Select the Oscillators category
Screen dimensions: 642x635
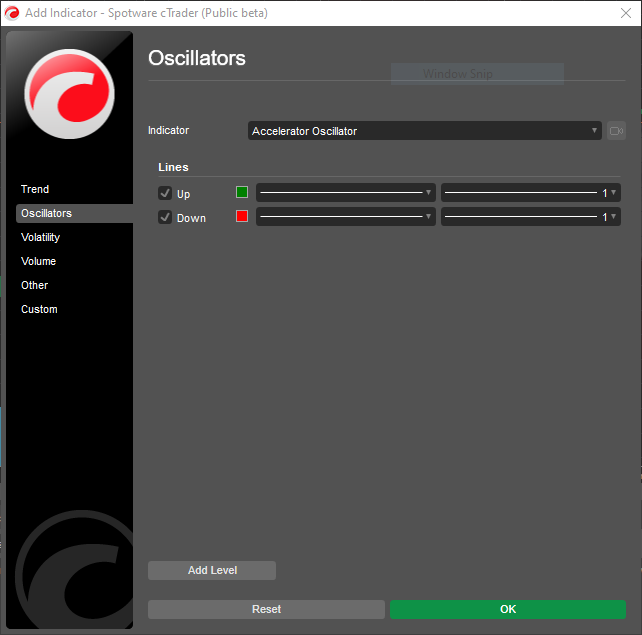tap(47, 213)
